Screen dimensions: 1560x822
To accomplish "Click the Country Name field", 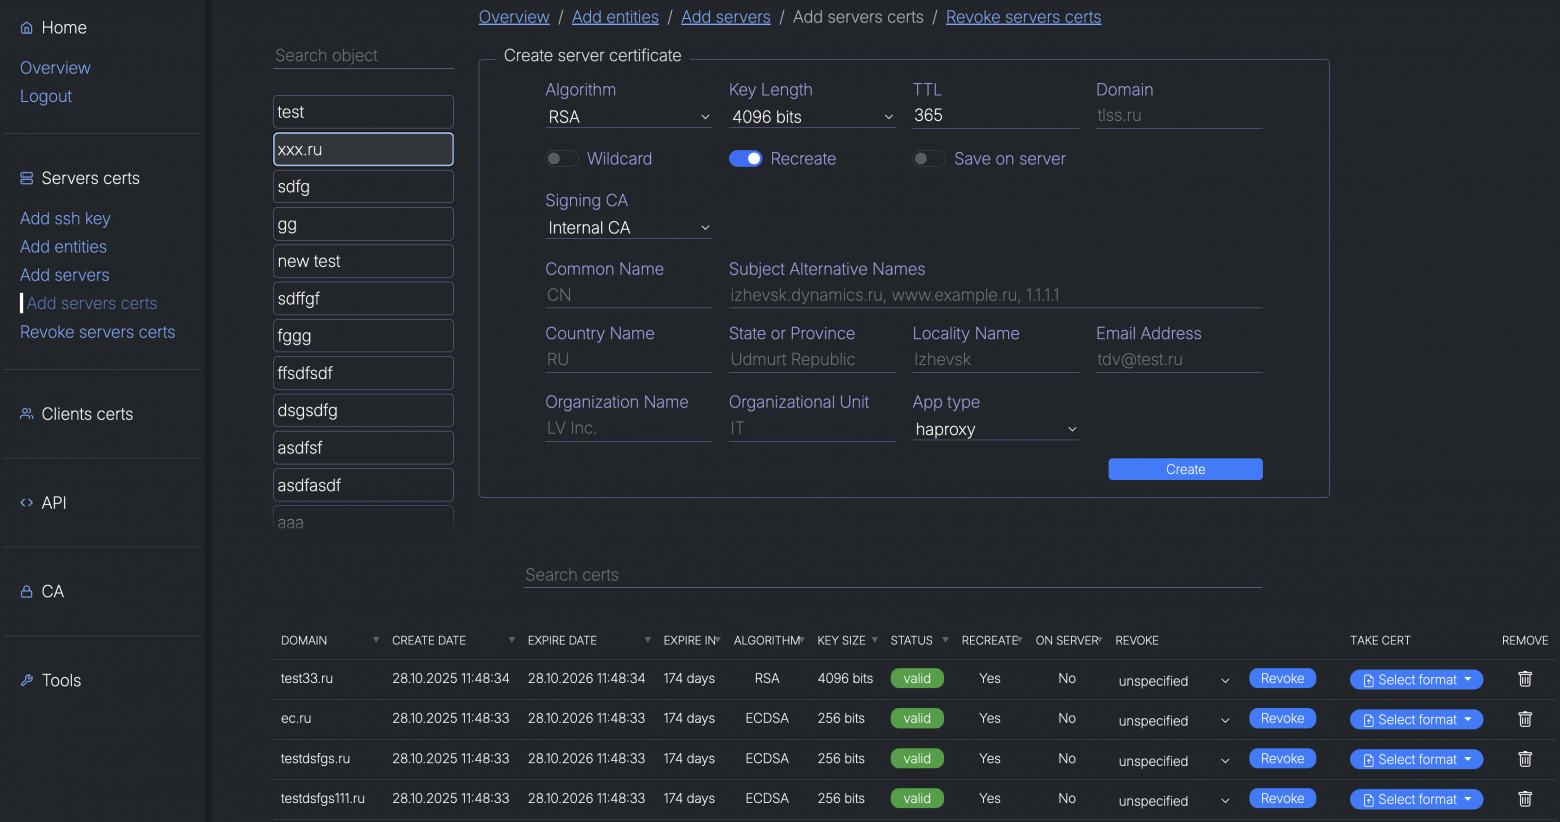I will [629, 359].
